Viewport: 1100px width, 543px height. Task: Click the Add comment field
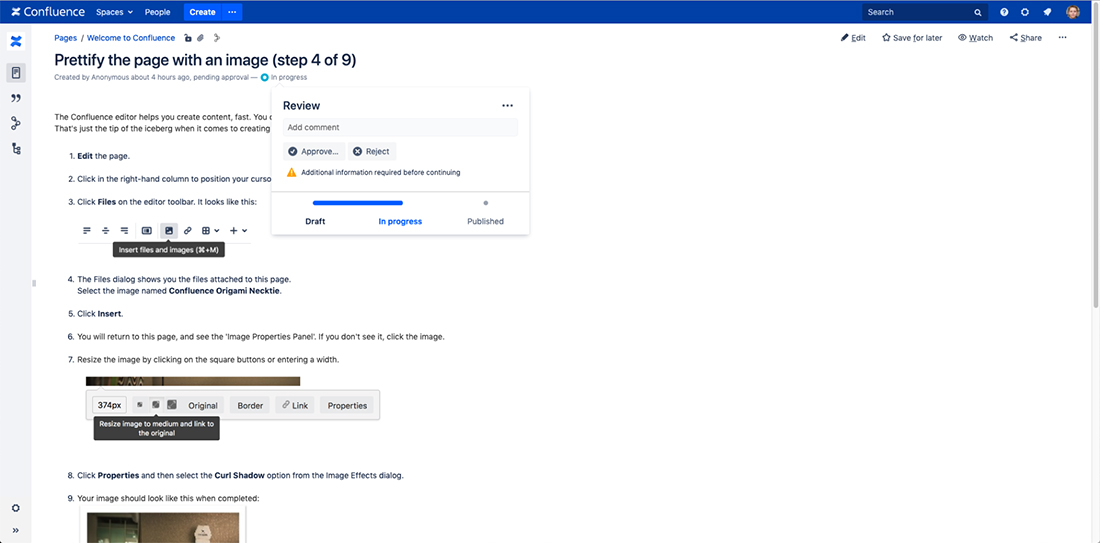(401, 128)
